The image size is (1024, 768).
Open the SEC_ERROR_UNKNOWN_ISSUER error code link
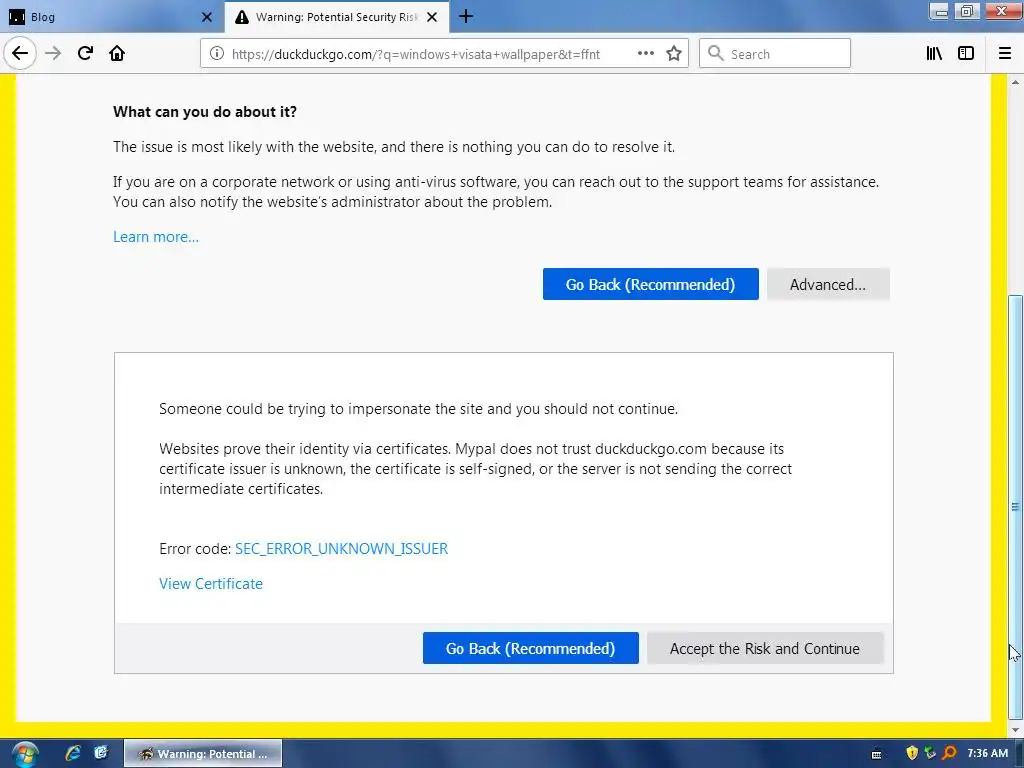coord(342,549)
